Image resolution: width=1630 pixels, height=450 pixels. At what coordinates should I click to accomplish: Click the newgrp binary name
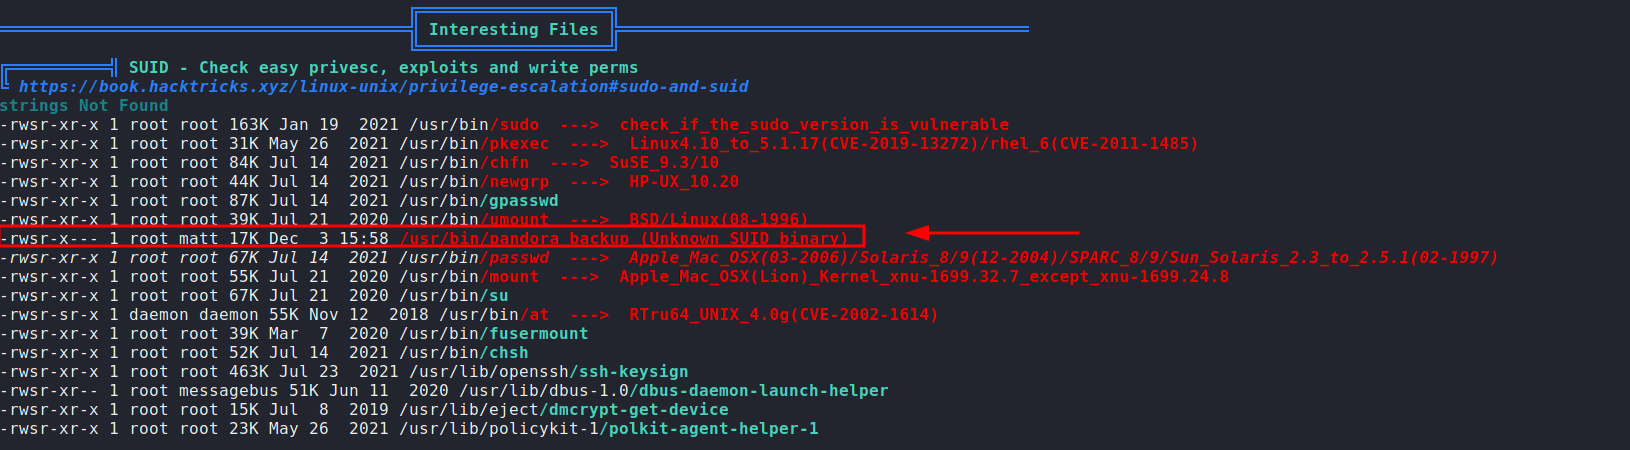(519, 182)
